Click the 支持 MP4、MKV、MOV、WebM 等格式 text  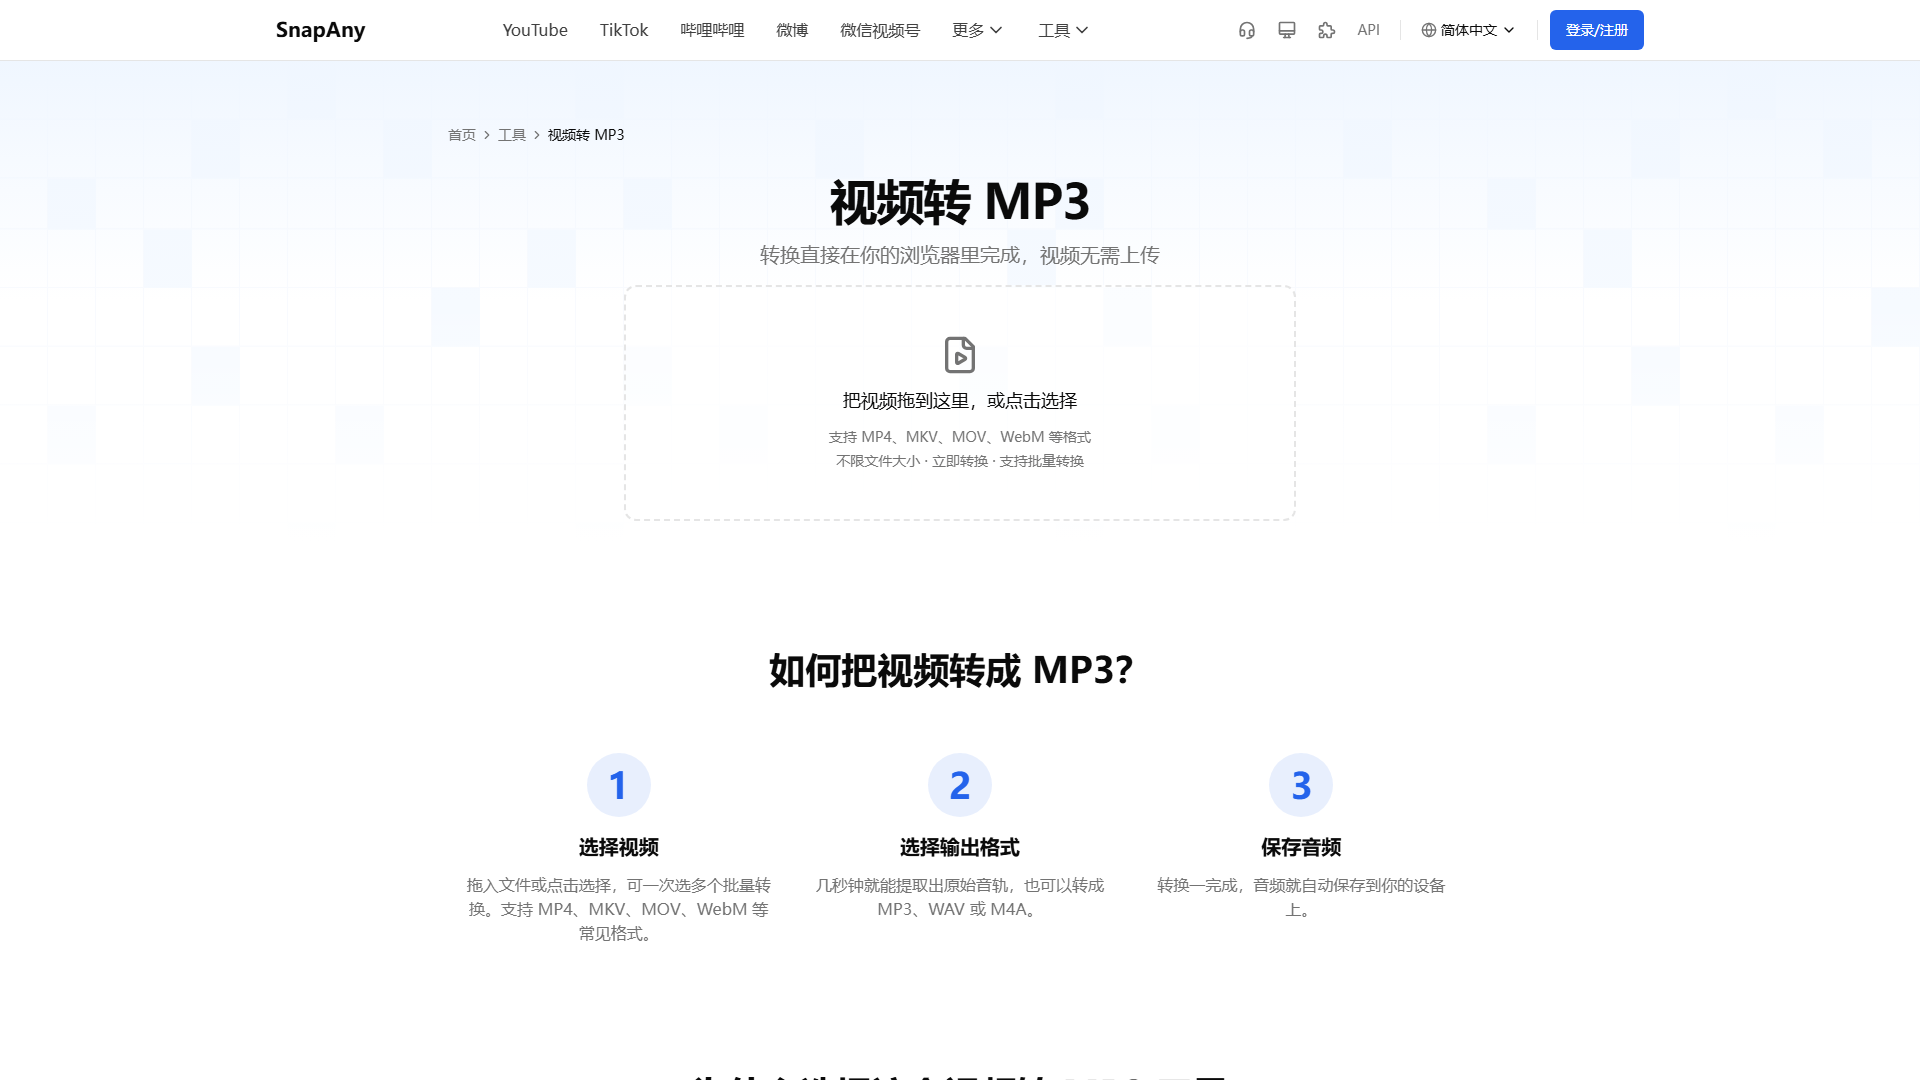(960, 437)
